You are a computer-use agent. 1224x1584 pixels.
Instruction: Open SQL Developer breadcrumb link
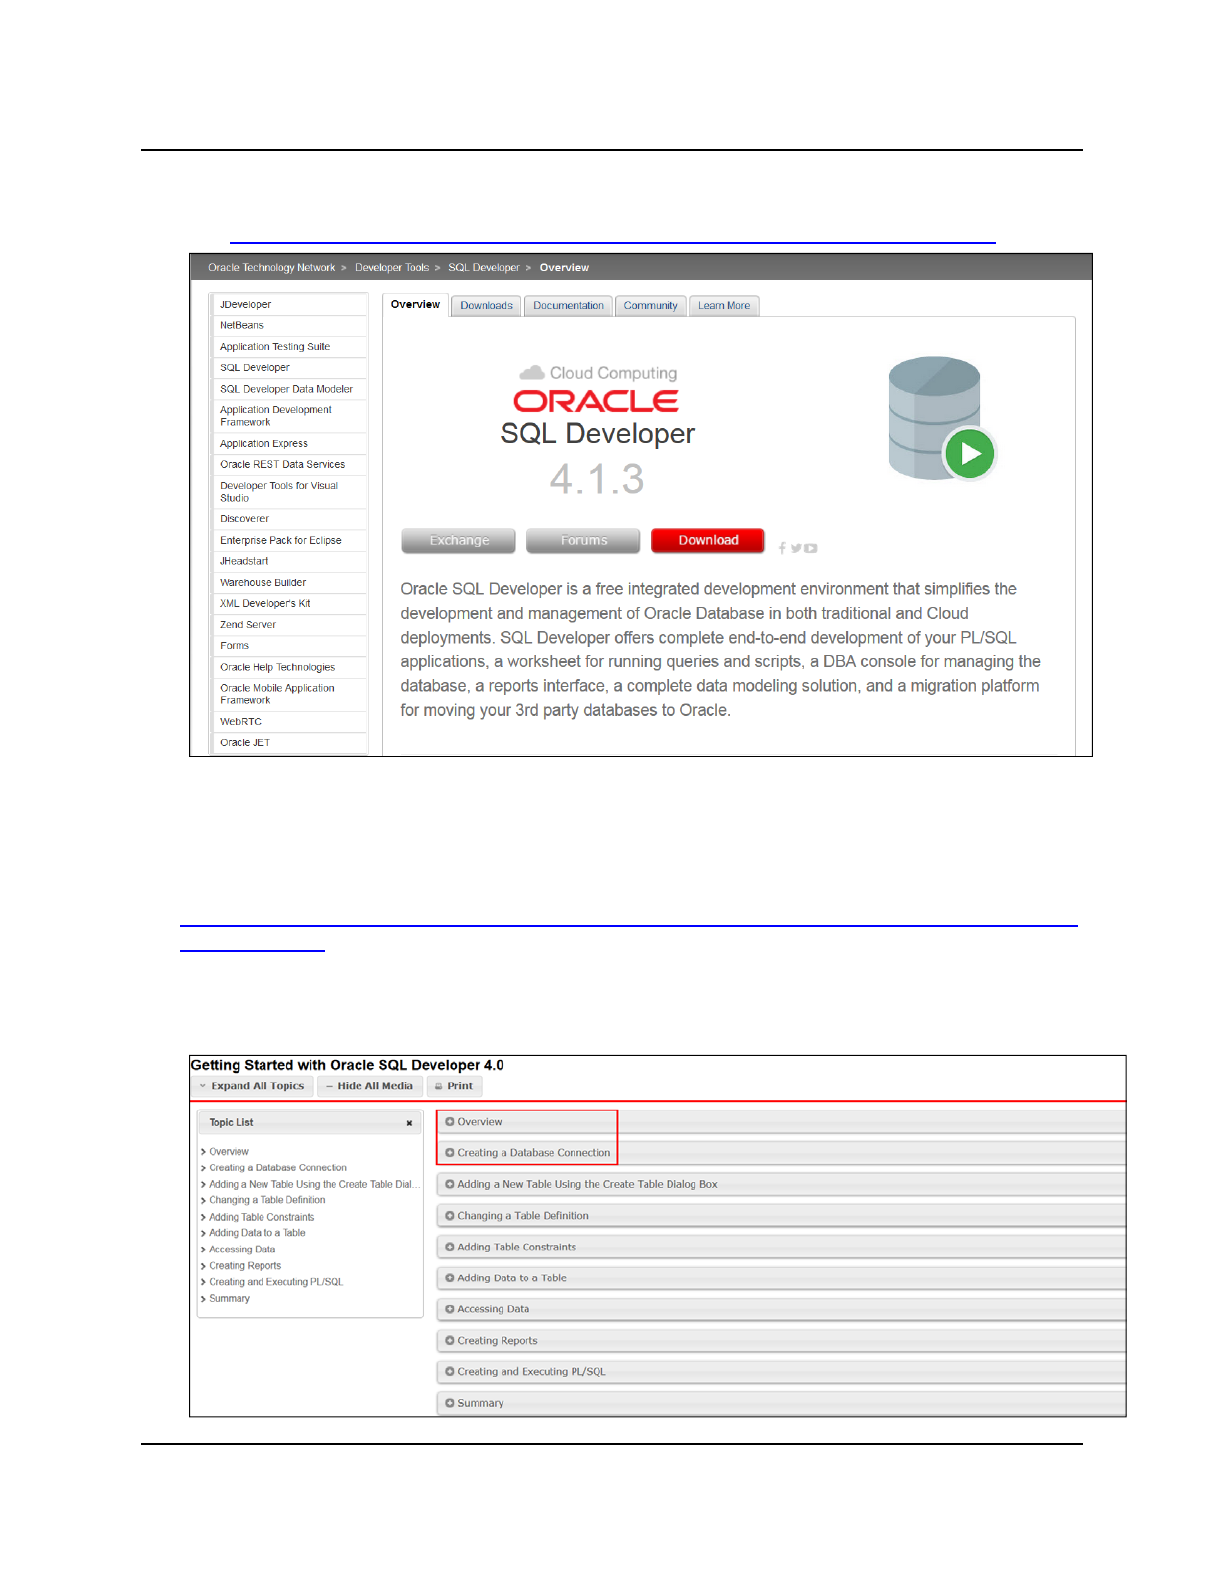(484, 268)
